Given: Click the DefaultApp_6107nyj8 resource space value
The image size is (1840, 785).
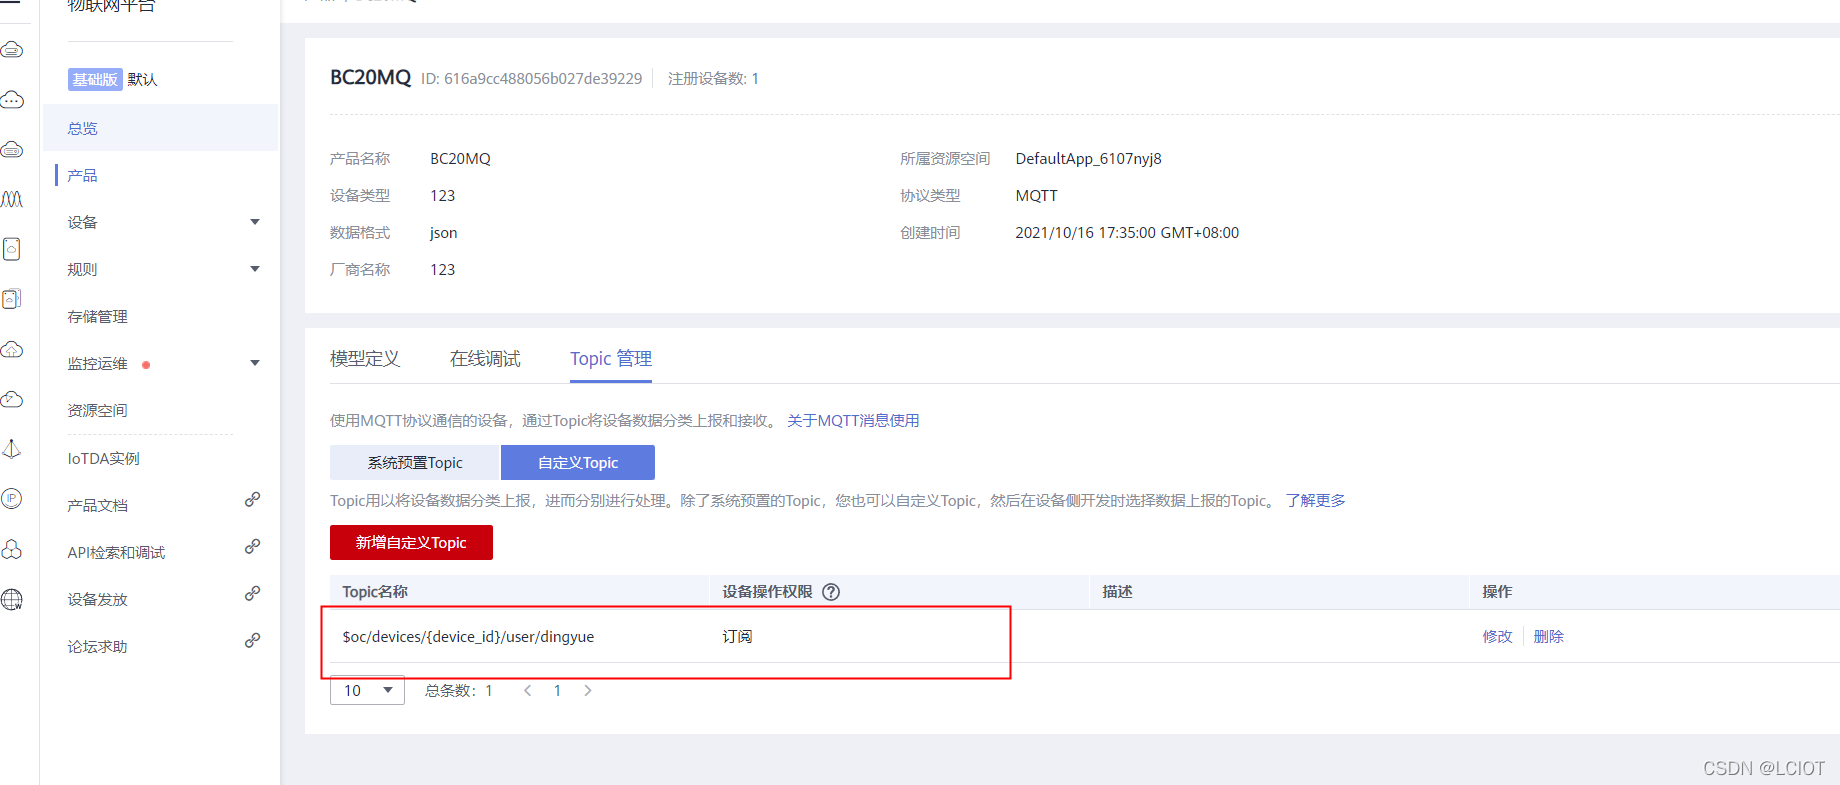Looking at the screenshot, I should [1088, 158].
